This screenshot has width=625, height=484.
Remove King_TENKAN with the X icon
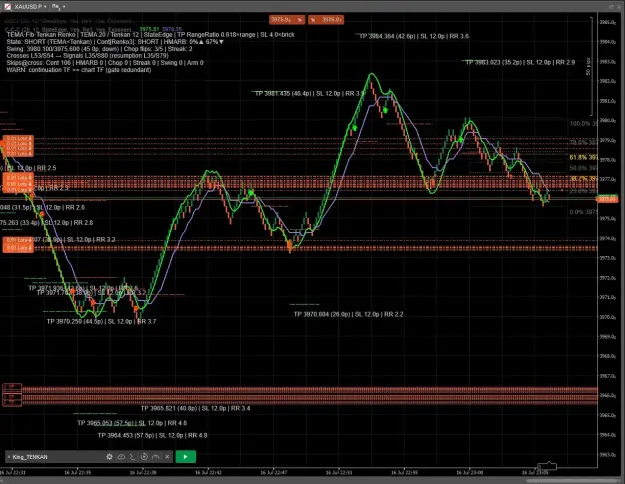(x=167, y=457)
